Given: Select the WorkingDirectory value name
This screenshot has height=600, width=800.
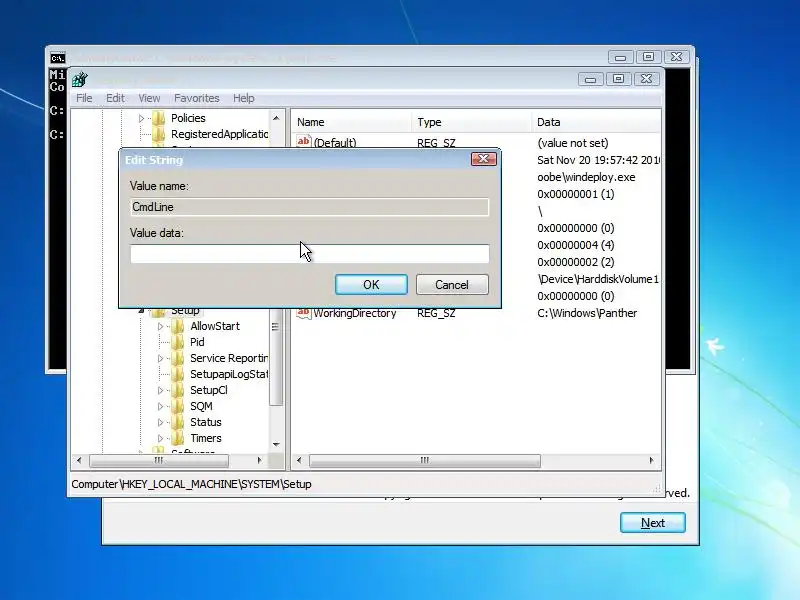Looking at the screenshot, I should [x=355, y=313].
